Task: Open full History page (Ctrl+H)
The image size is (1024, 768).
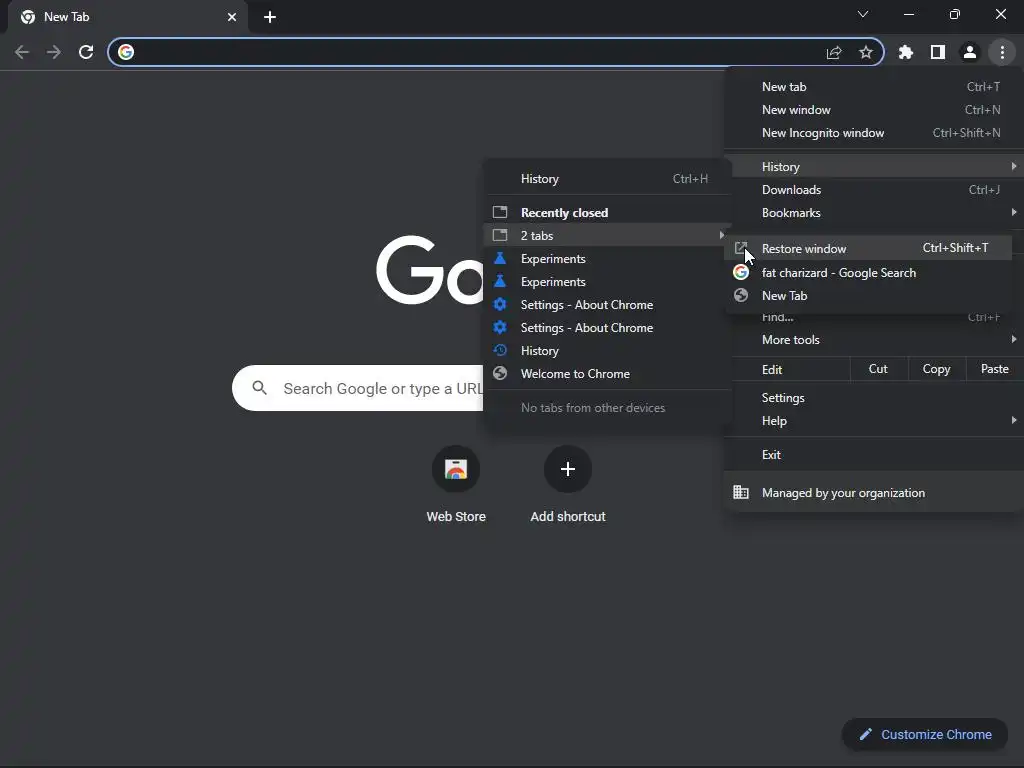Action: point(607,179)
